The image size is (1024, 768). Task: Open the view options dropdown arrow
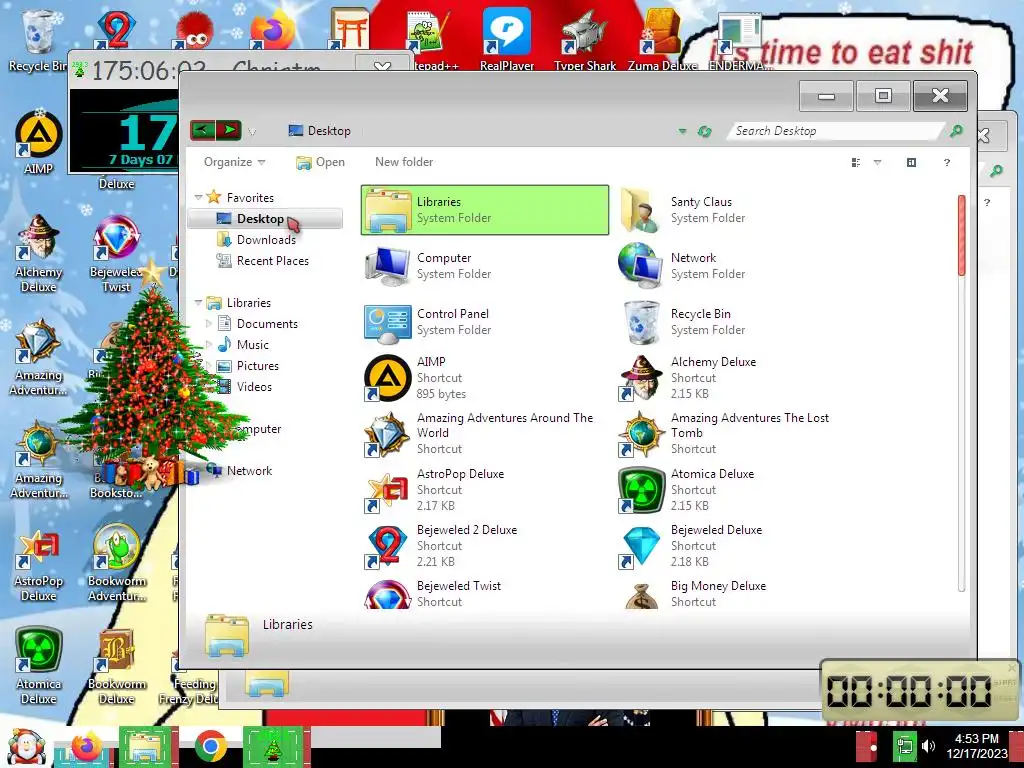[878, 162]
